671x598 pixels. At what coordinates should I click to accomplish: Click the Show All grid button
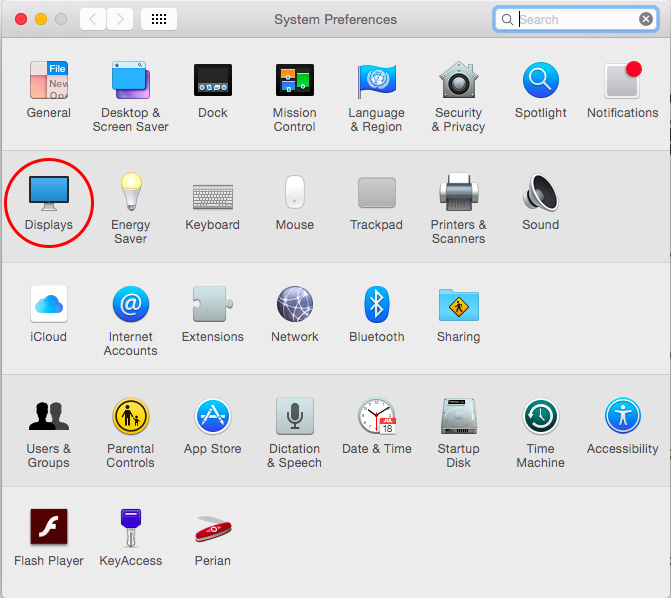click(159, 19)
